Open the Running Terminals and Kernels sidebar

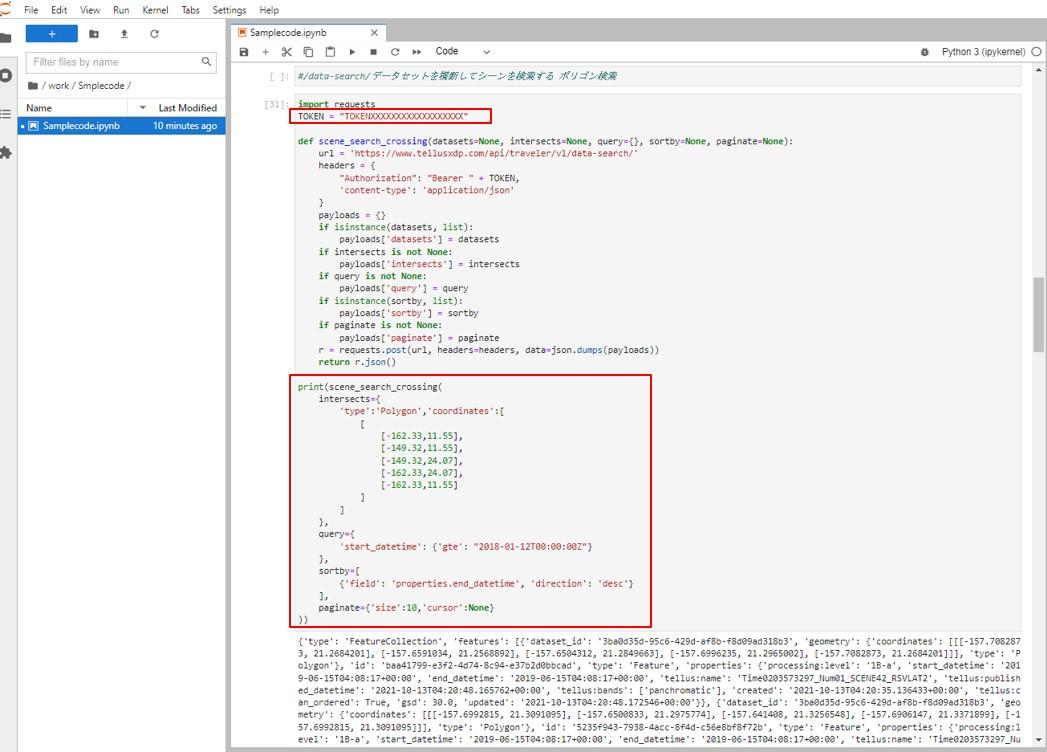[6, 75]
